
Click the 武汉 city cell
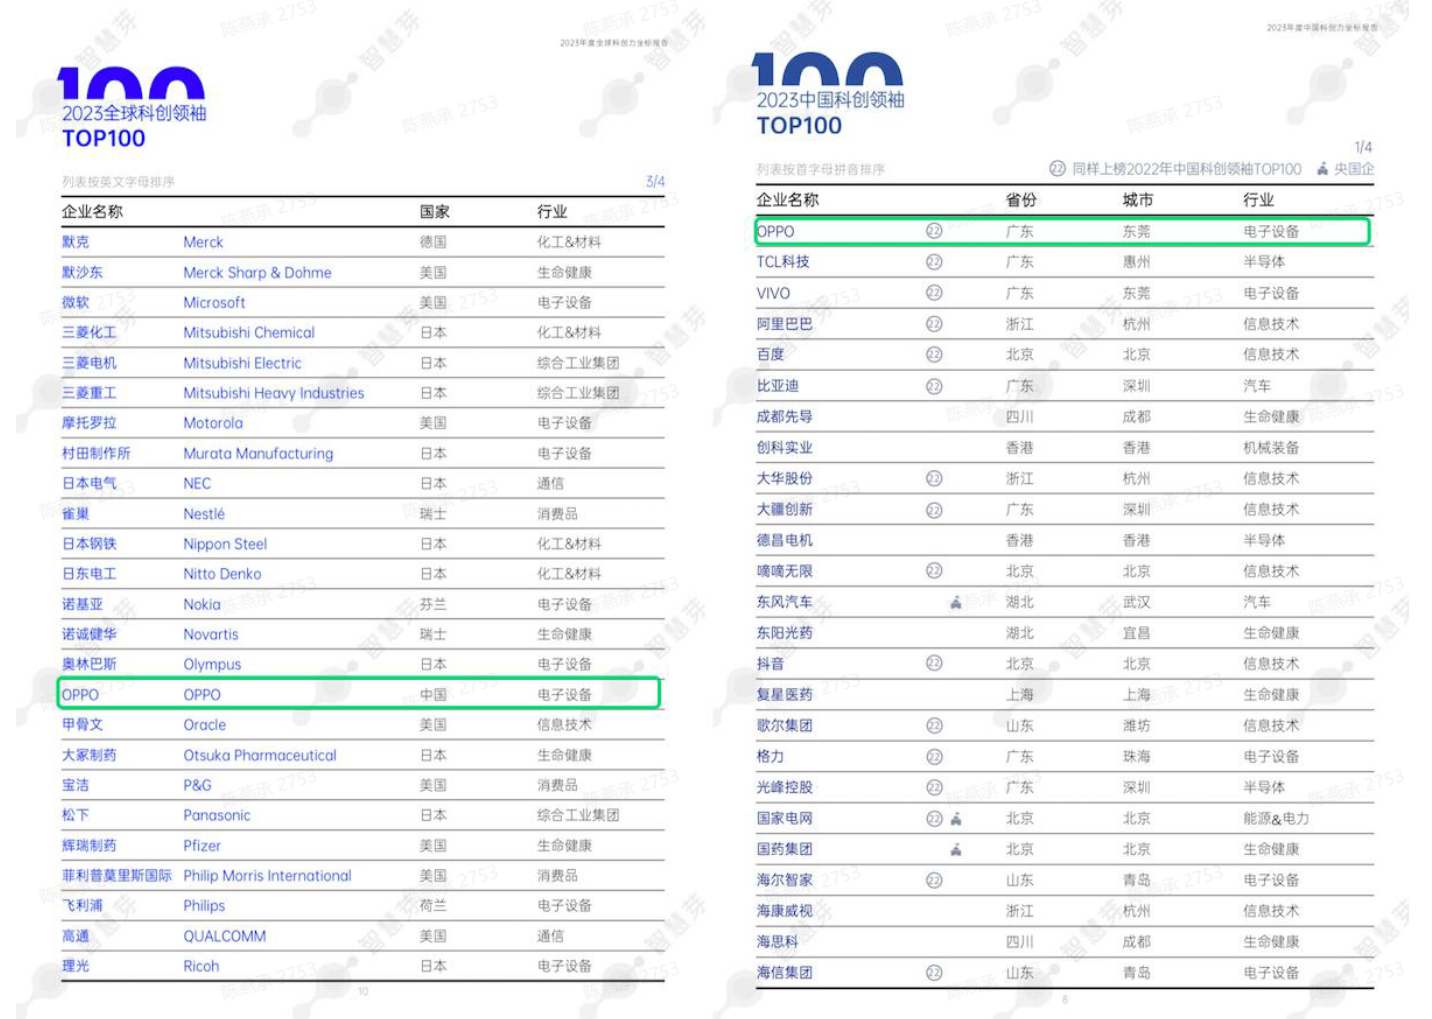point(1136,602)
